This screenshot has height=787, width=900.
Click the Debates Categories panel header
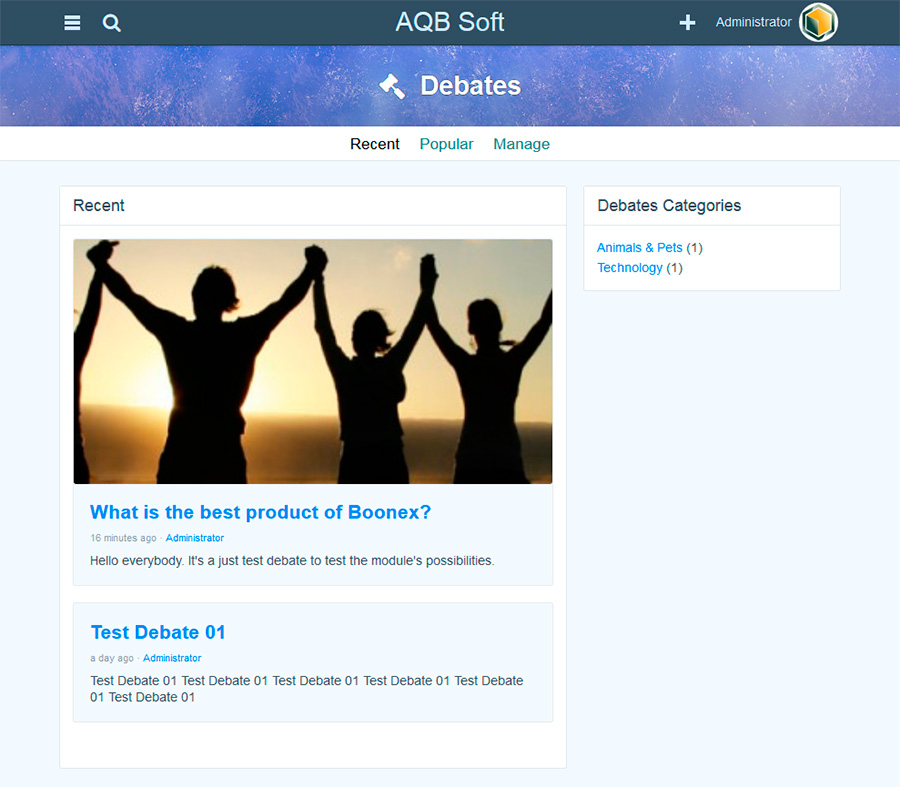[669, 205]
